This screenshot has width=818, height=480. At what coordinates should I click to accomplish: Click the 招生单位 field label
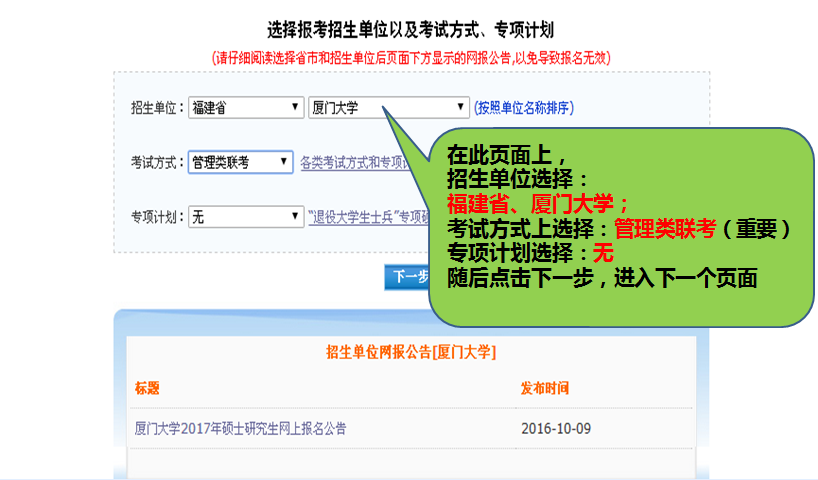(x=158, y=108)
